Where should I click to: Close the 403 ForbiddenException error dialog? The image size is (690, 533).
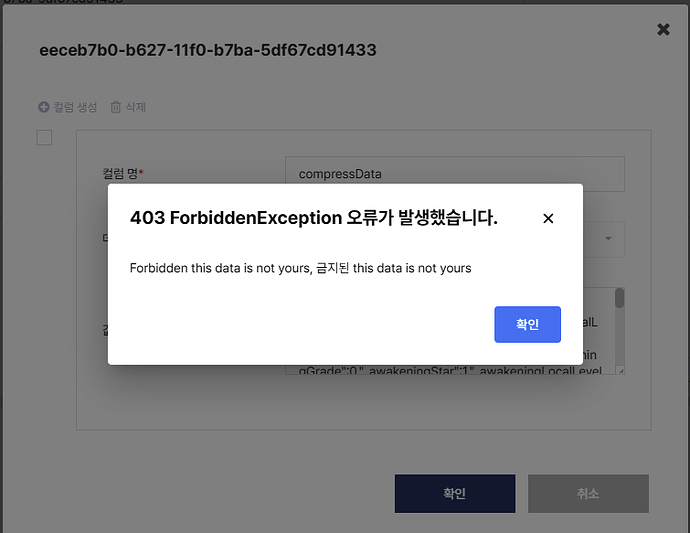(548, 218)
